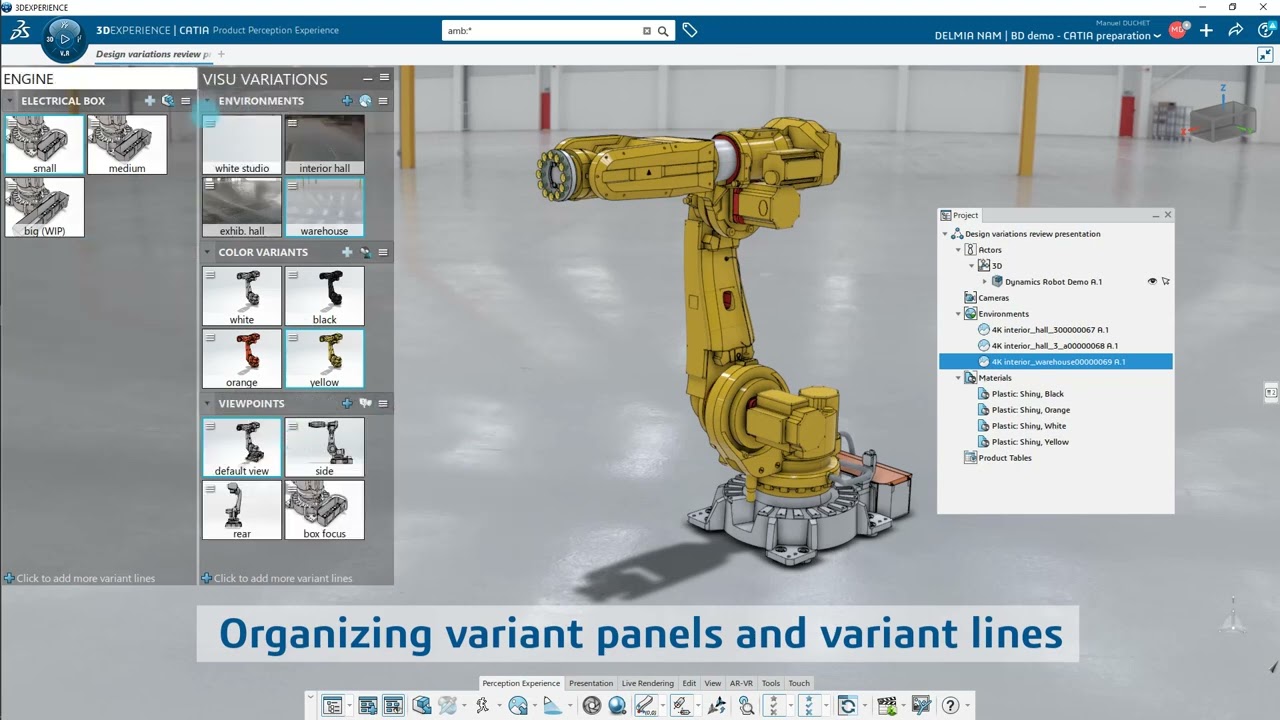Add a variant to Electrical Box line
Screen dimensions: 1280x720
click(150, 101)
